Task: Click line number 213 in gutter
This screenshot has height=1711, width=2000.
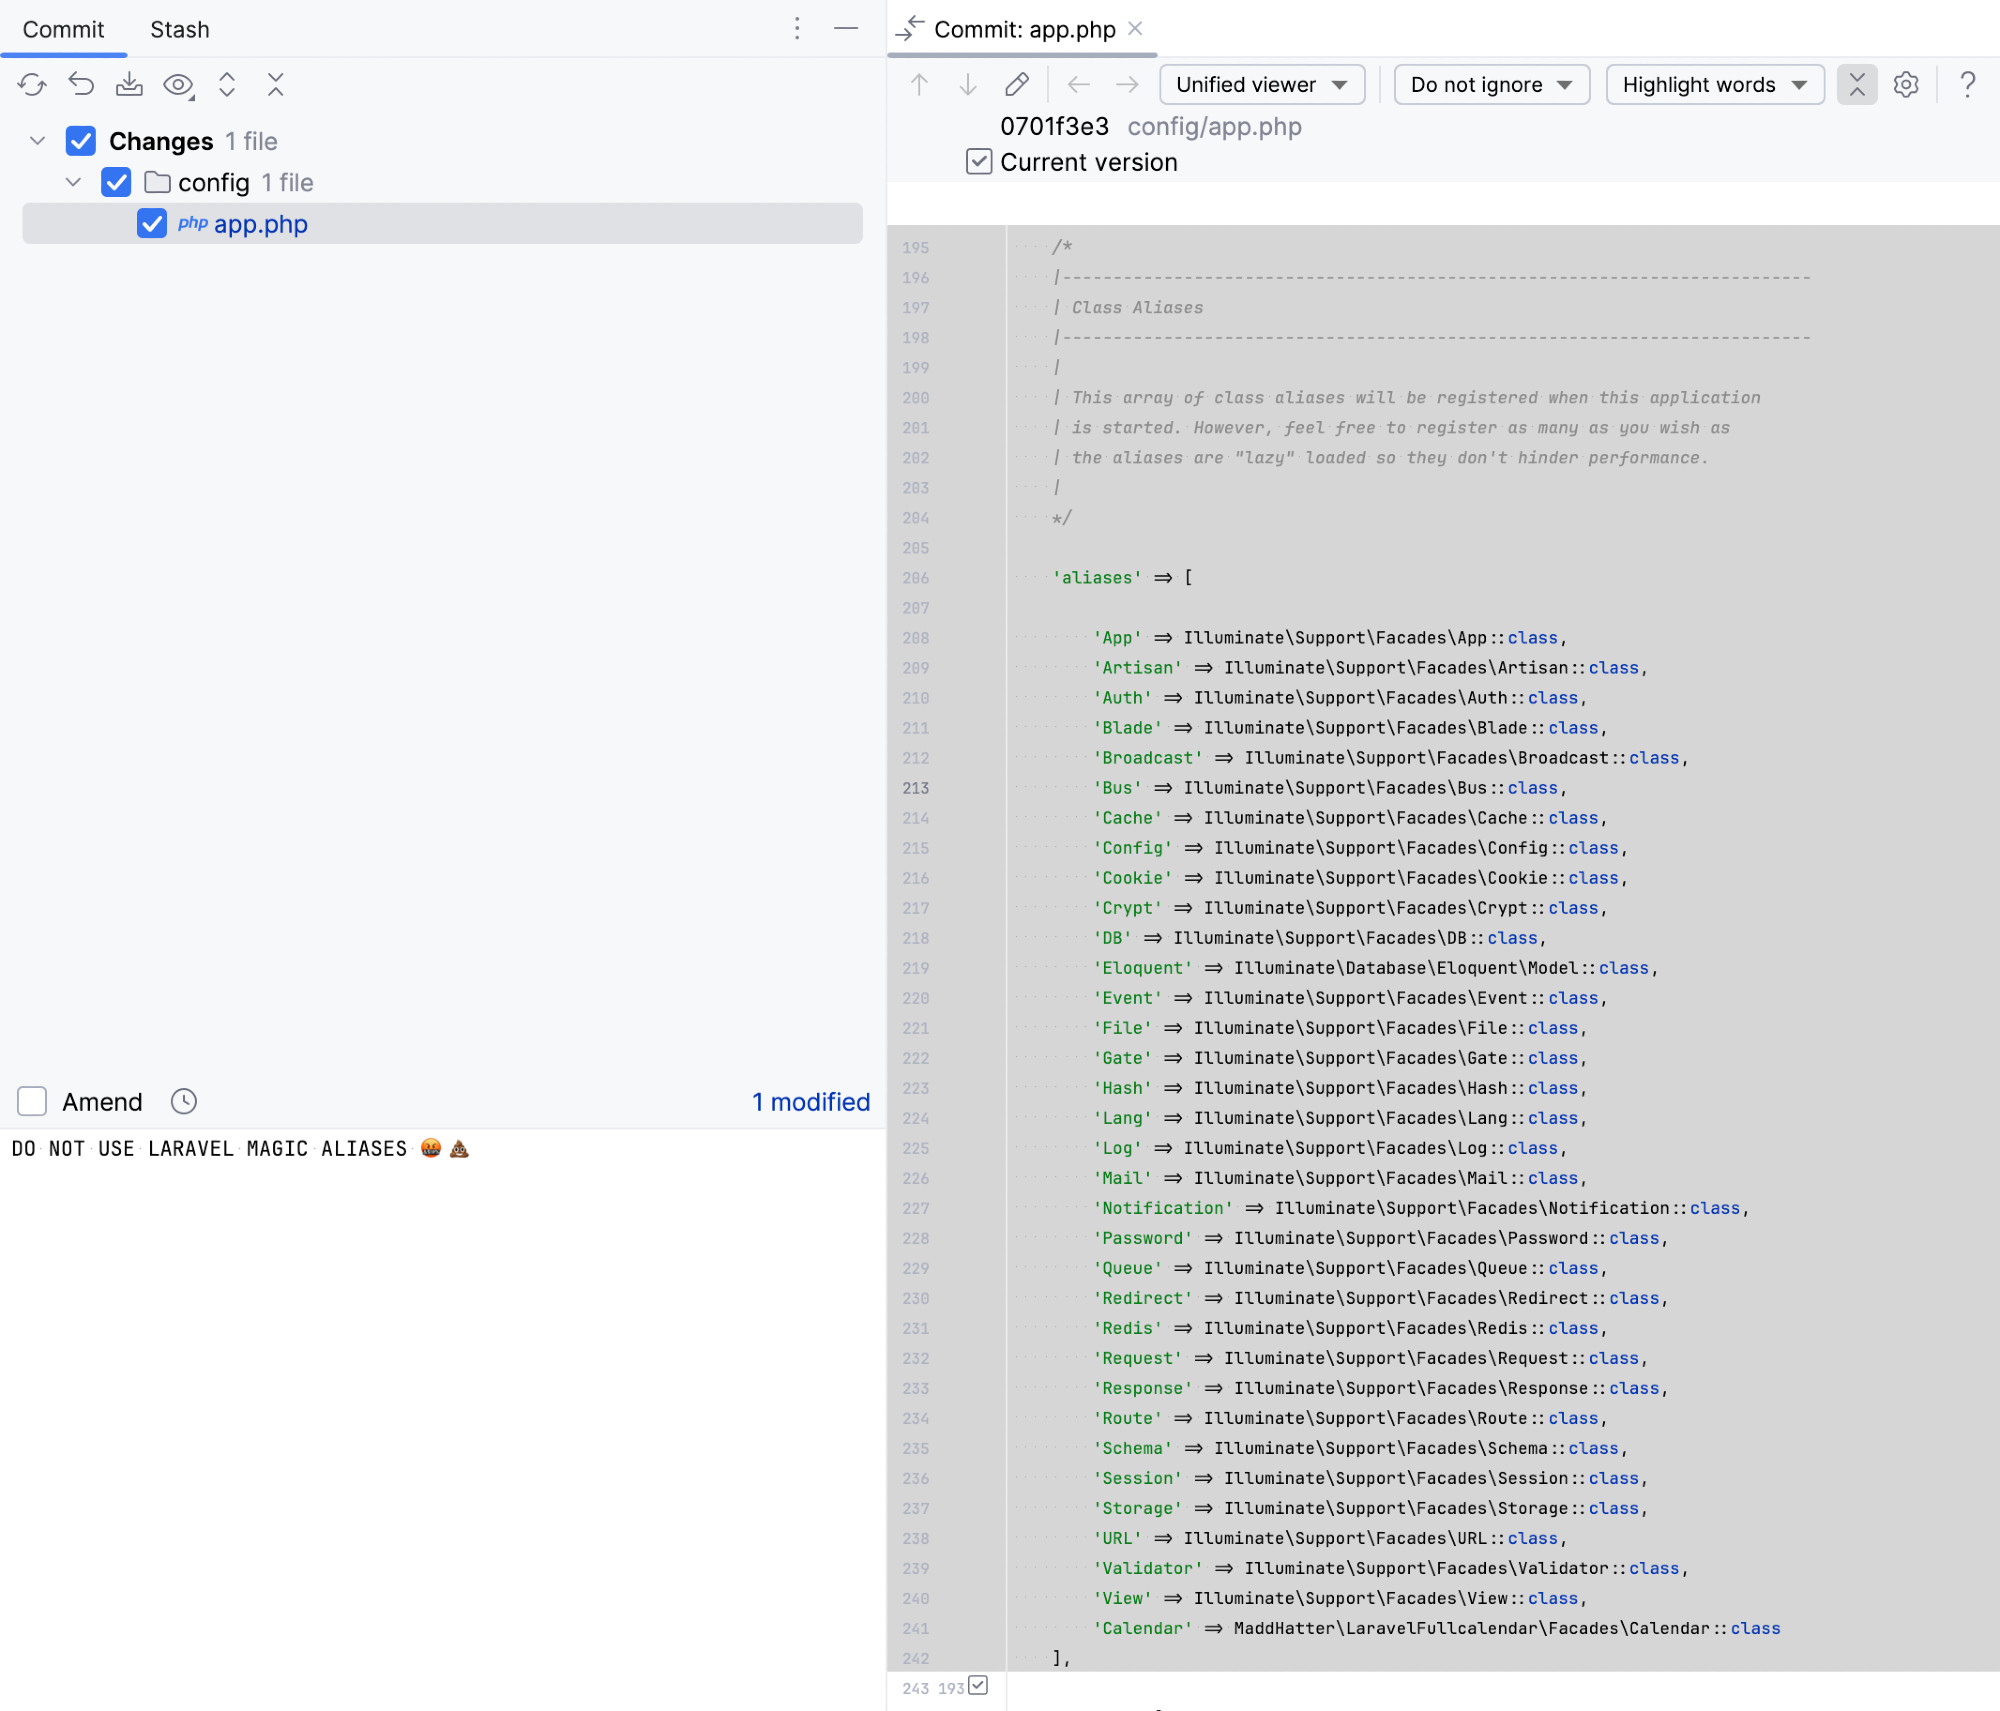Action: coord(915,788)
